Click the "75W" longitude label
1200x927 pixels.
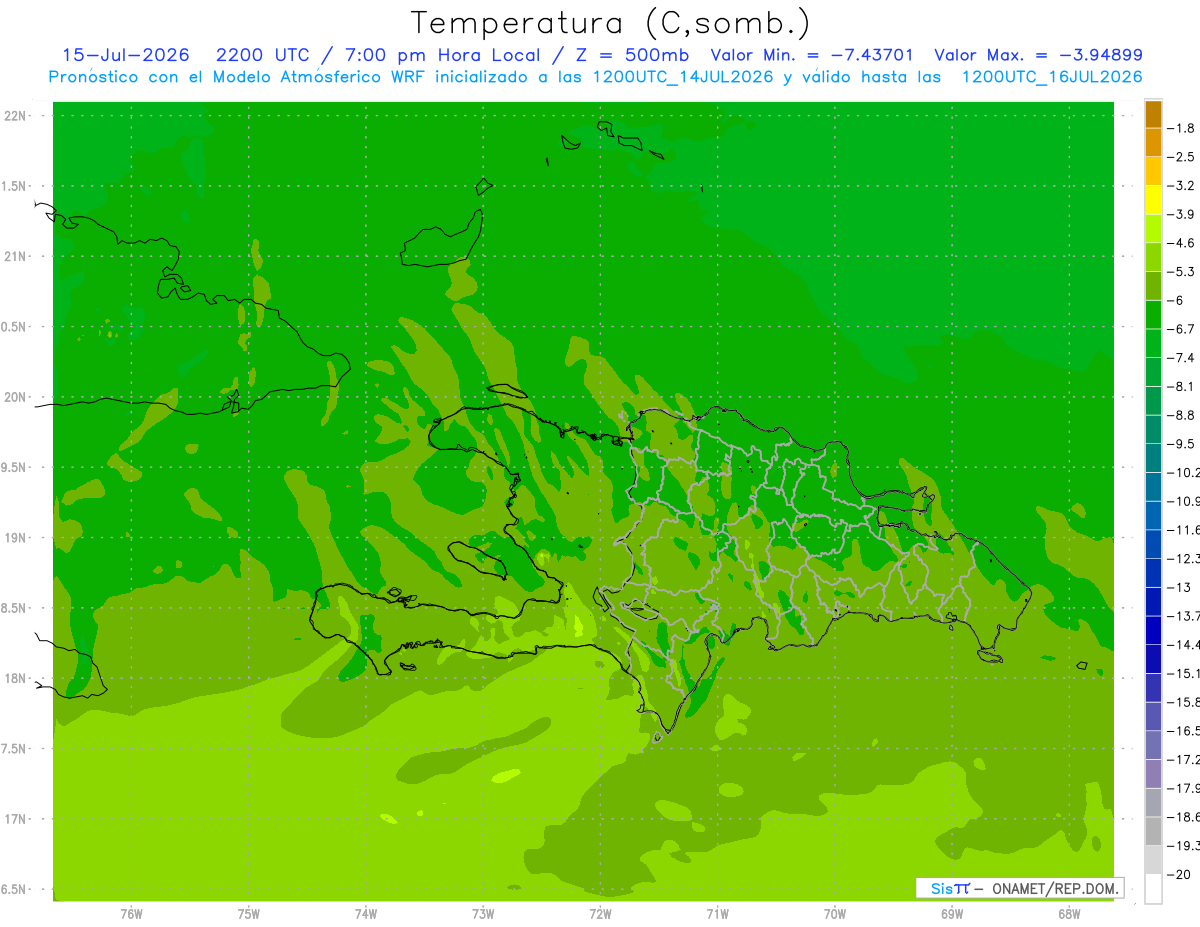249,914
